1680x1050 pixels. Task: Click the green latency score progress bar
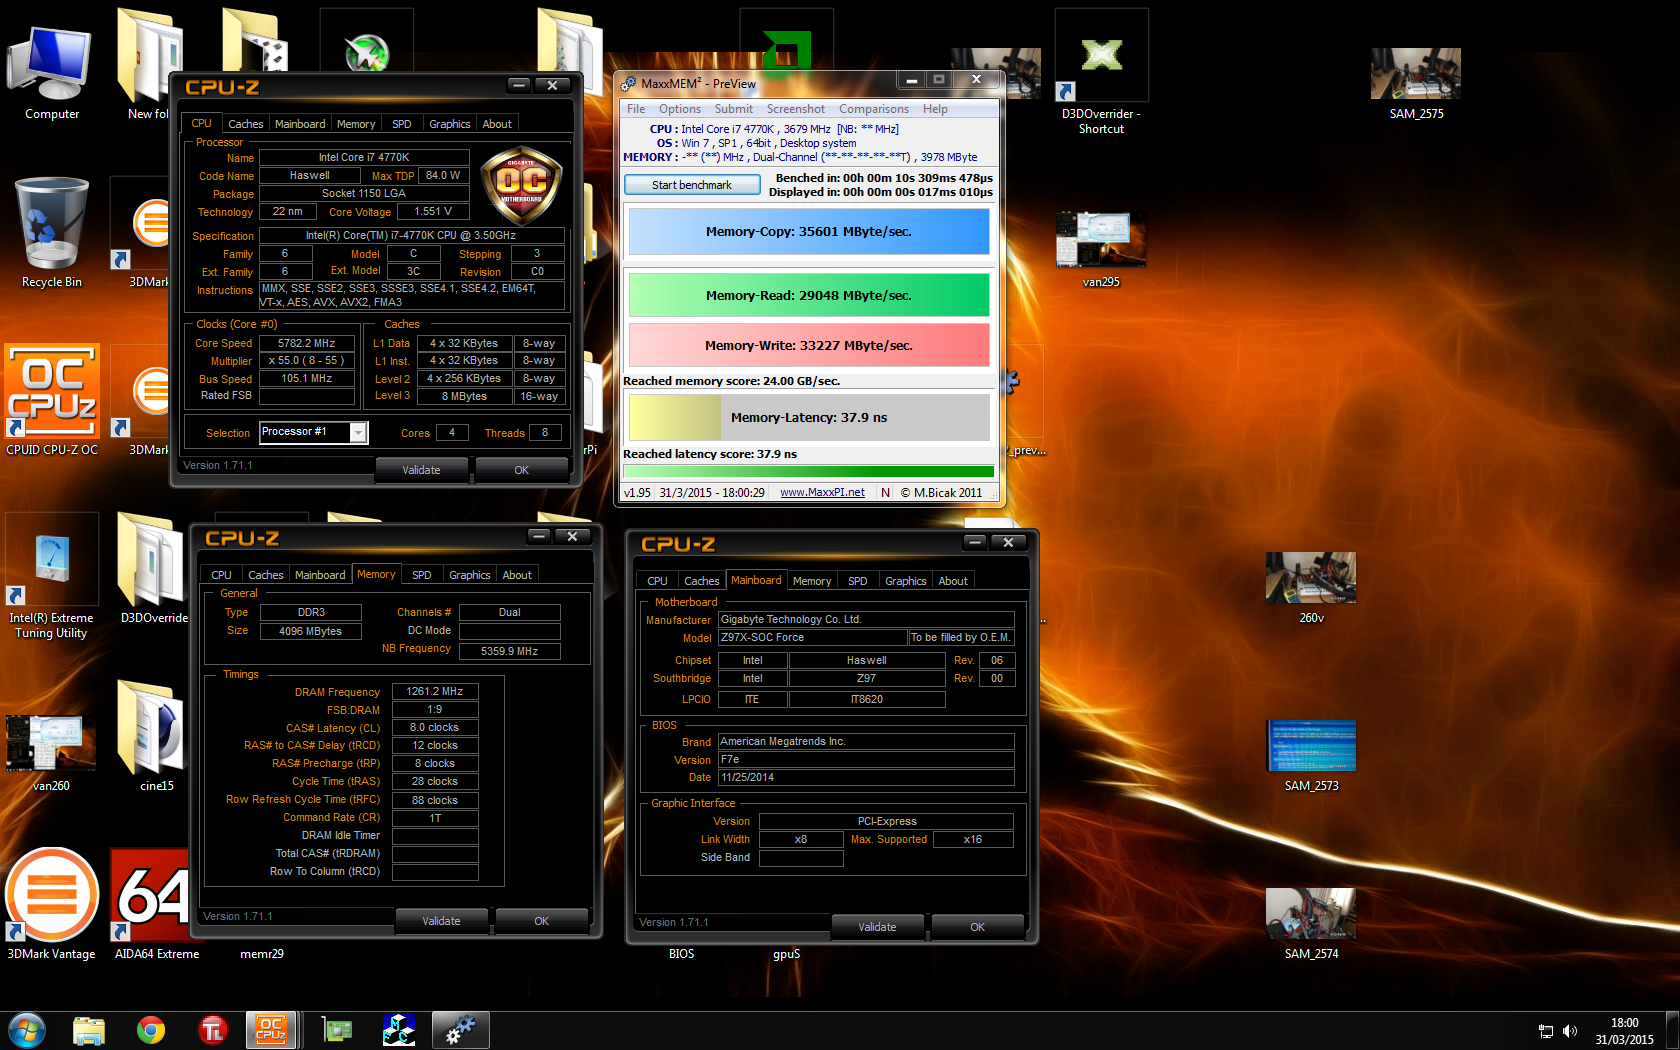tap(808, 471)
